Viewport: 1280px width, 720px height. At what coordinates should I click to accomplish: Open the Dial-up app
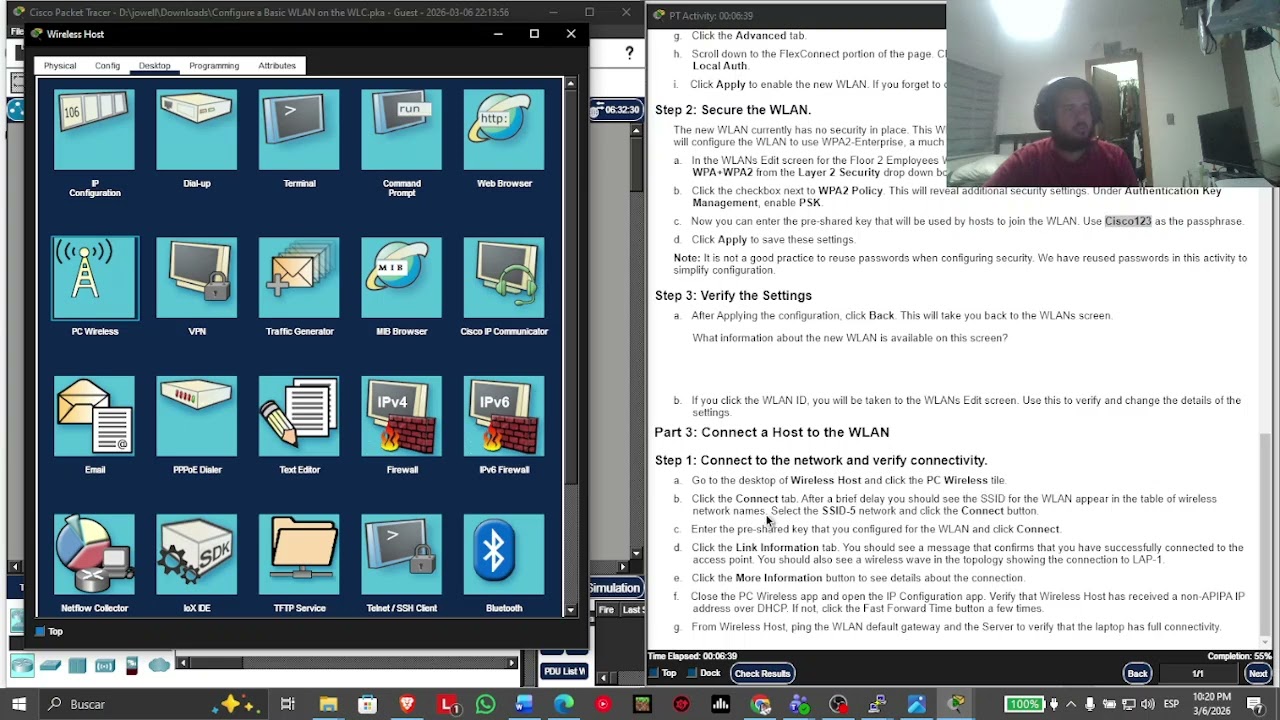pyautogui.click(x=197, y=139)
